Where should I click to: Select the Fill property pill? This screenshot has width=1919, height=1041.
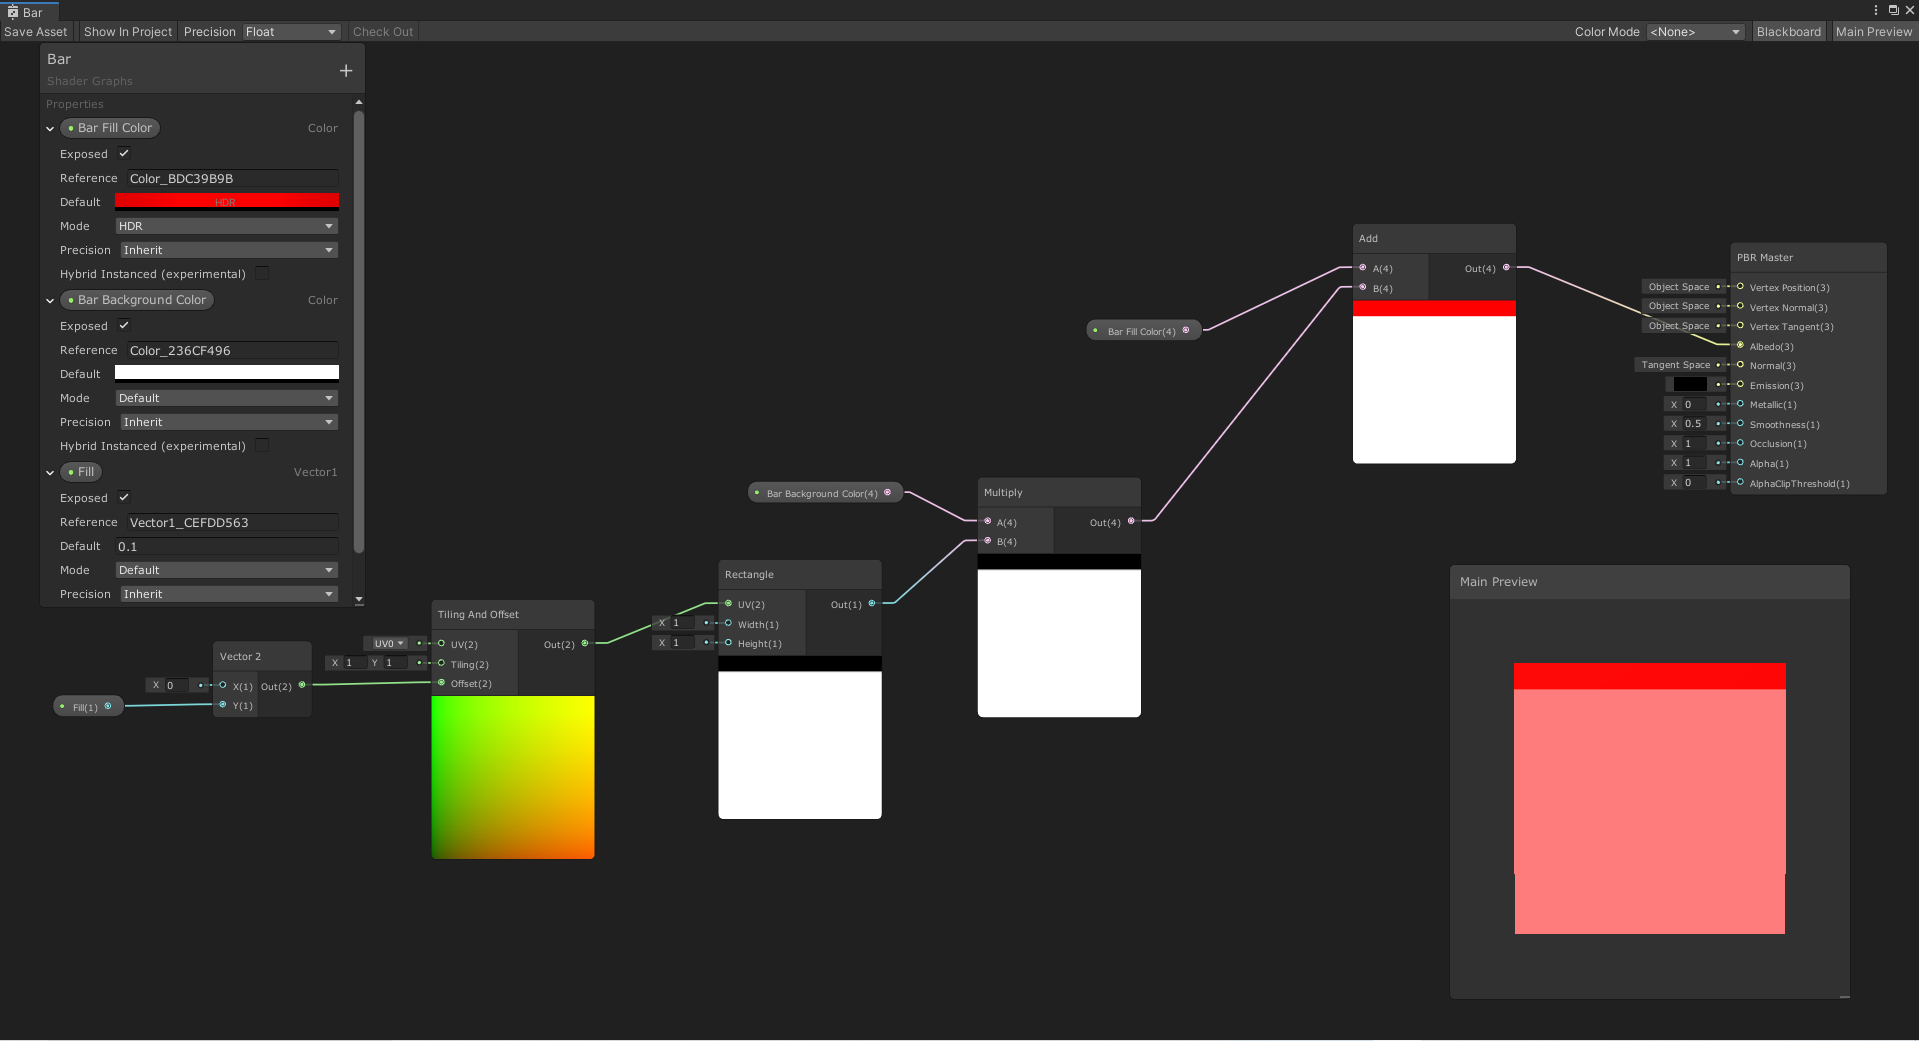click(x=81, y=472)
